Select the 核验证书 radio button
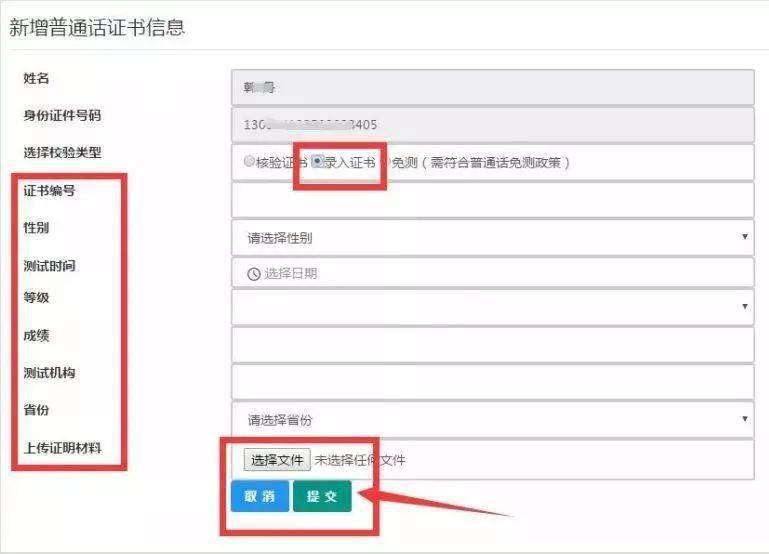This screenshot has height=554, width=769. point(249,161)
